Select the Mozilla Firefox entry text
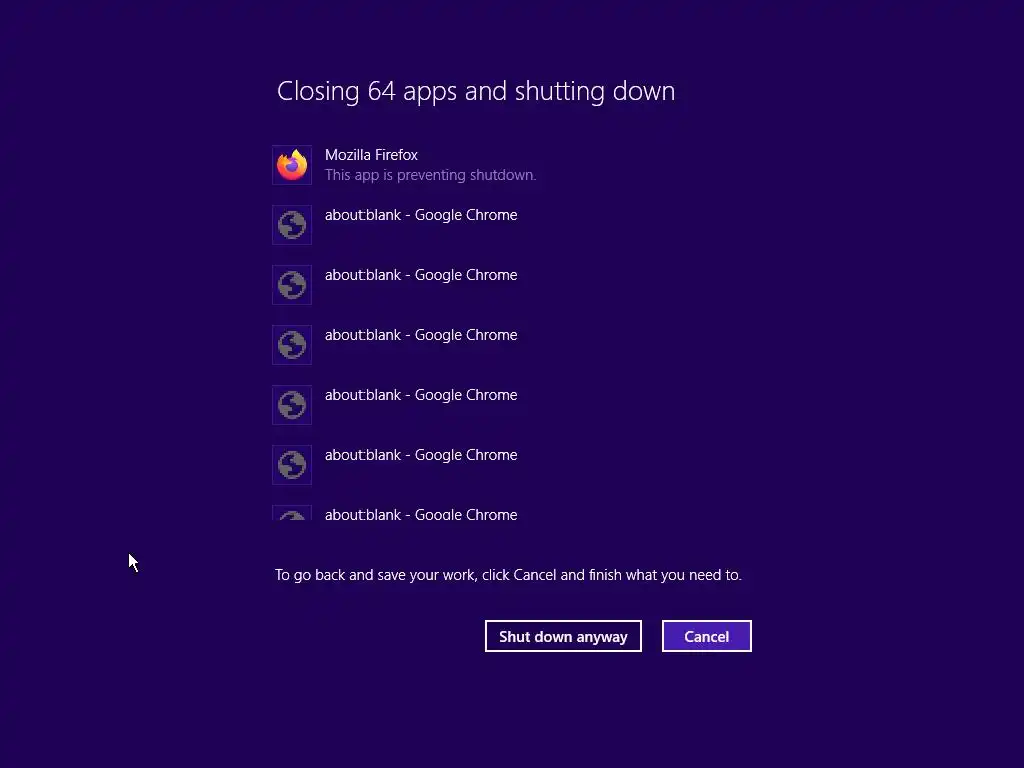This screenshot has height=768, width=1024. pyautogui.click(x=371, y=155)
